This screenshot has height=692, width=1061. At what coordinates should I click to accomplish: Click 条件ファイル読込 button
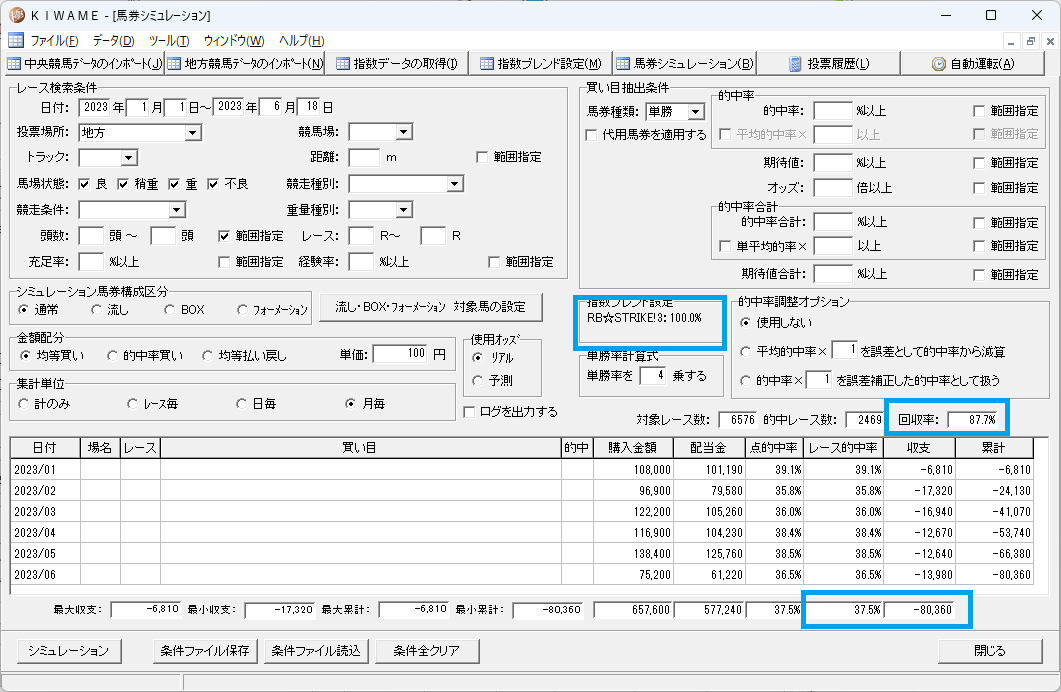pos(316,651)
